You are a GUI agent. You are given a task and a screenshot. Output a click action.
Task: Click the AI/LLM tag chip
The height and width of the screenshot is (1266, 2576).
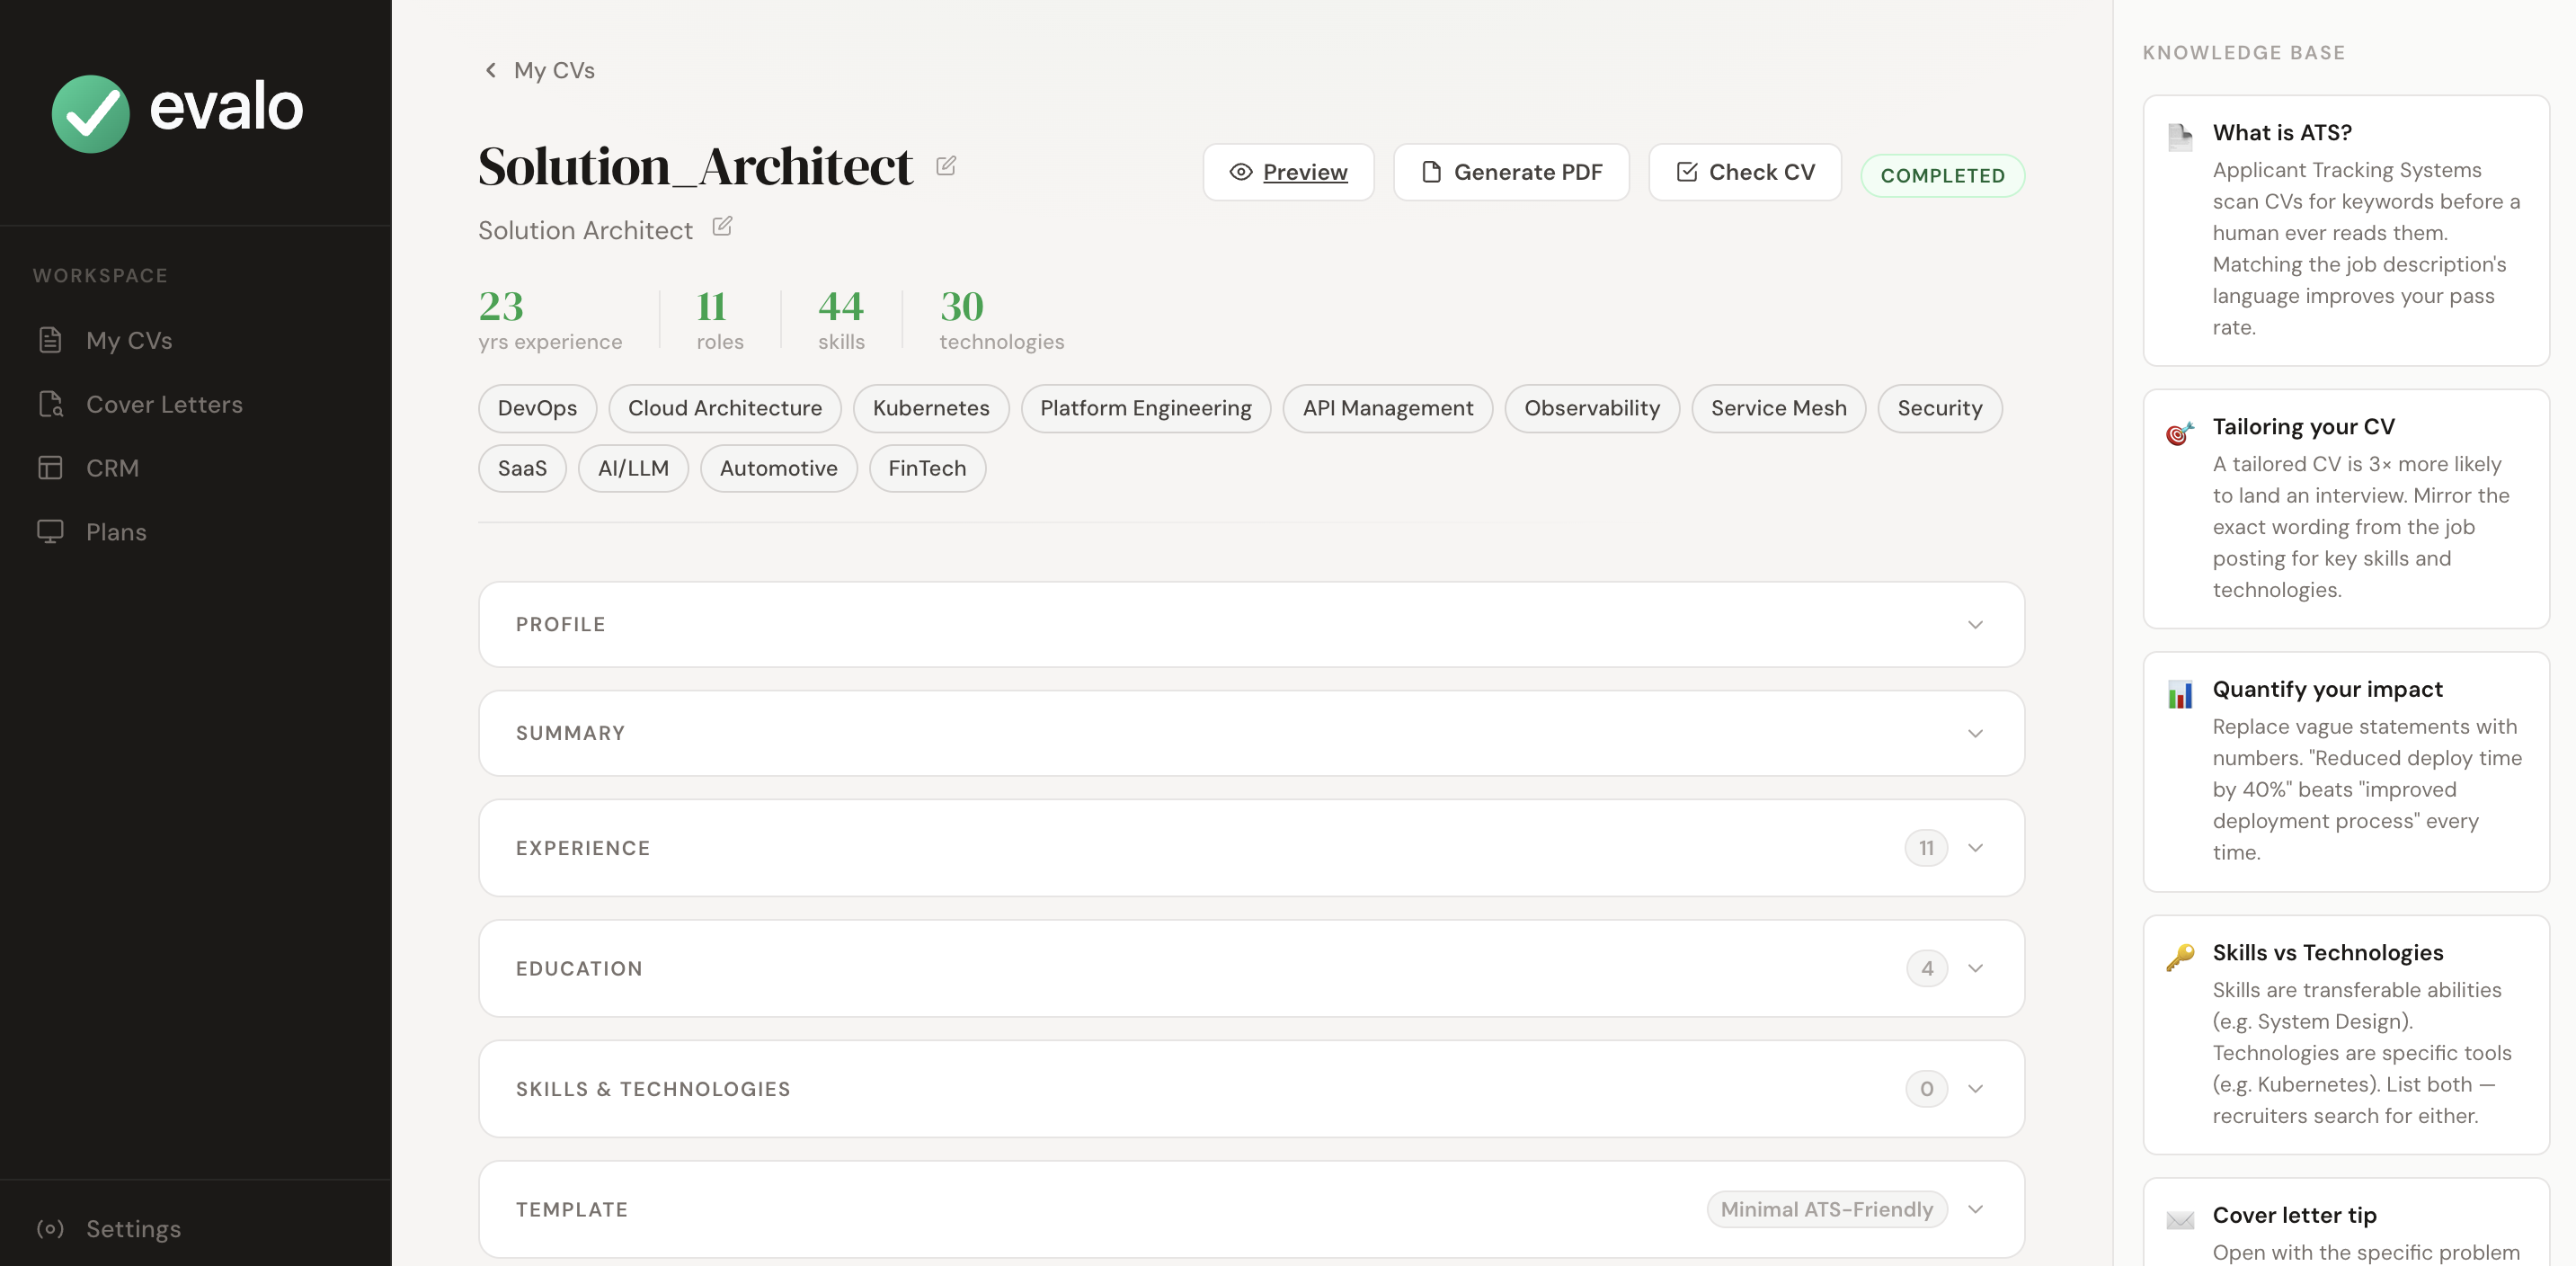point(632,468)
